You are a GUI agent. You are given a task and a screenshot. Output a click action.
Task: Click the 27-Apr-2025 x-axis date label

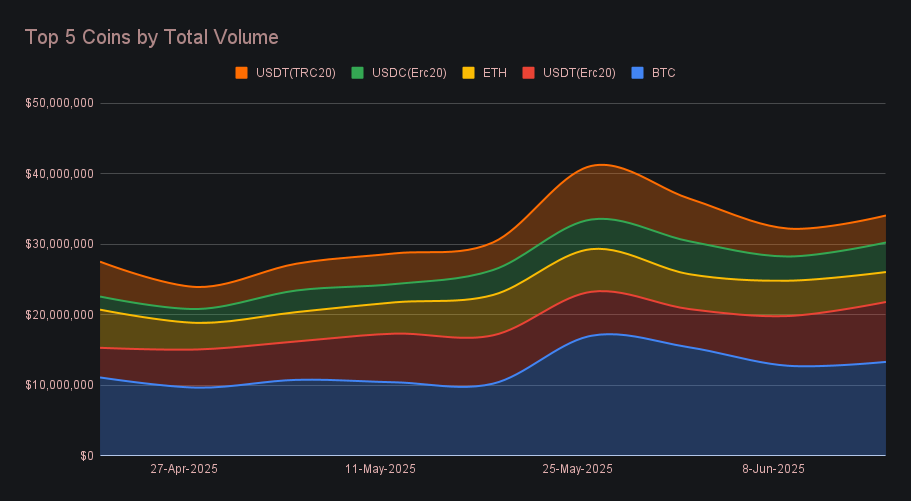point(184,468)
